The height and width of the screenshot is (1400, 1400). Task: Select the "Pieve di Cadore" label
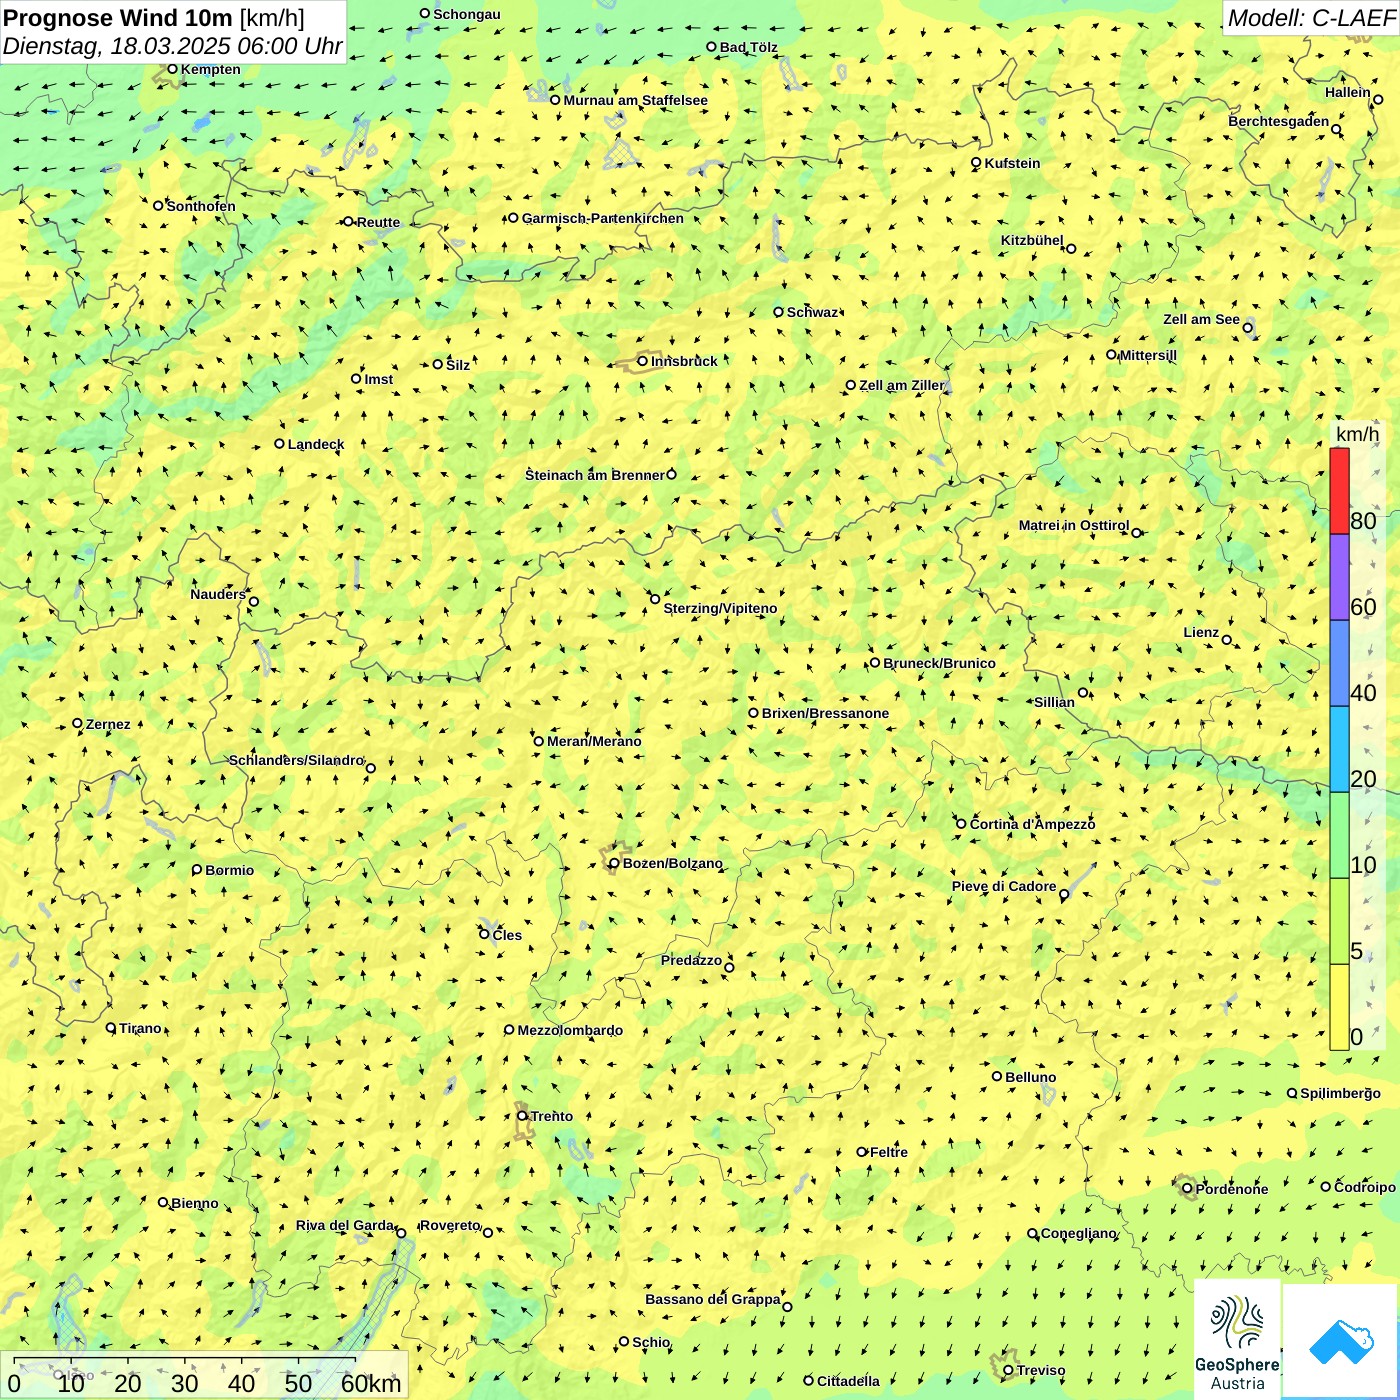pyautogui.click(x=1004, y=886)
